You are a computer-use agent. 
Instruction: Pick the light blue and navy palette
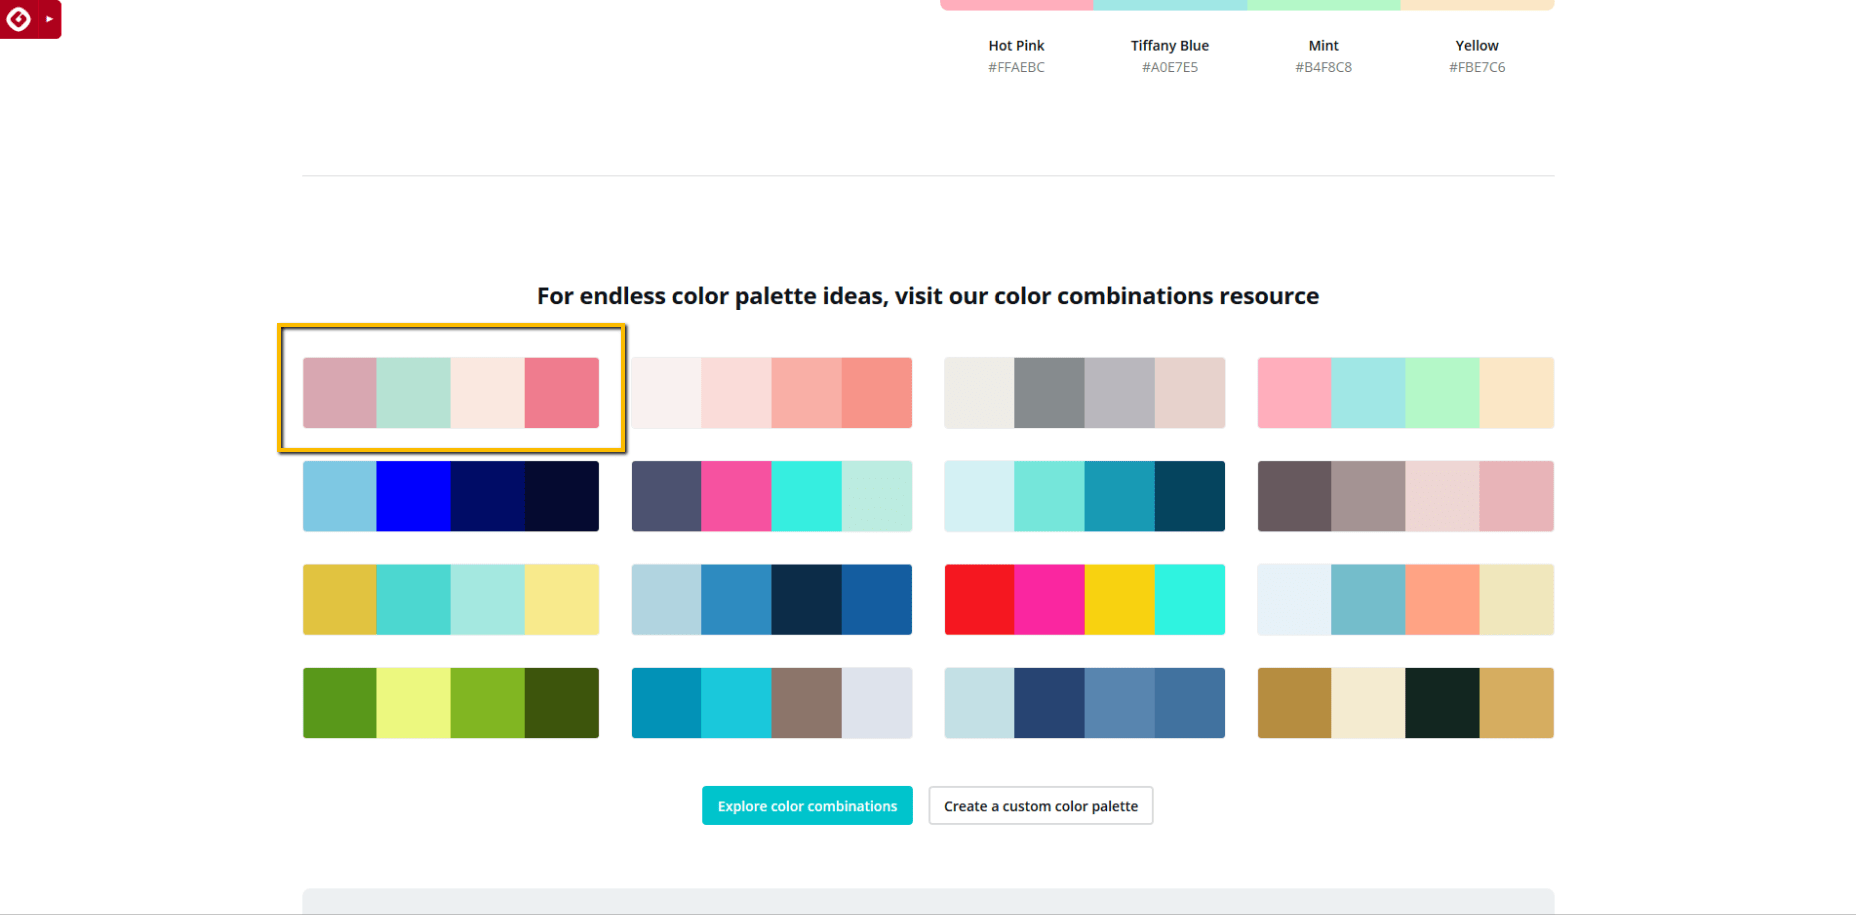[x=772, y=599]
